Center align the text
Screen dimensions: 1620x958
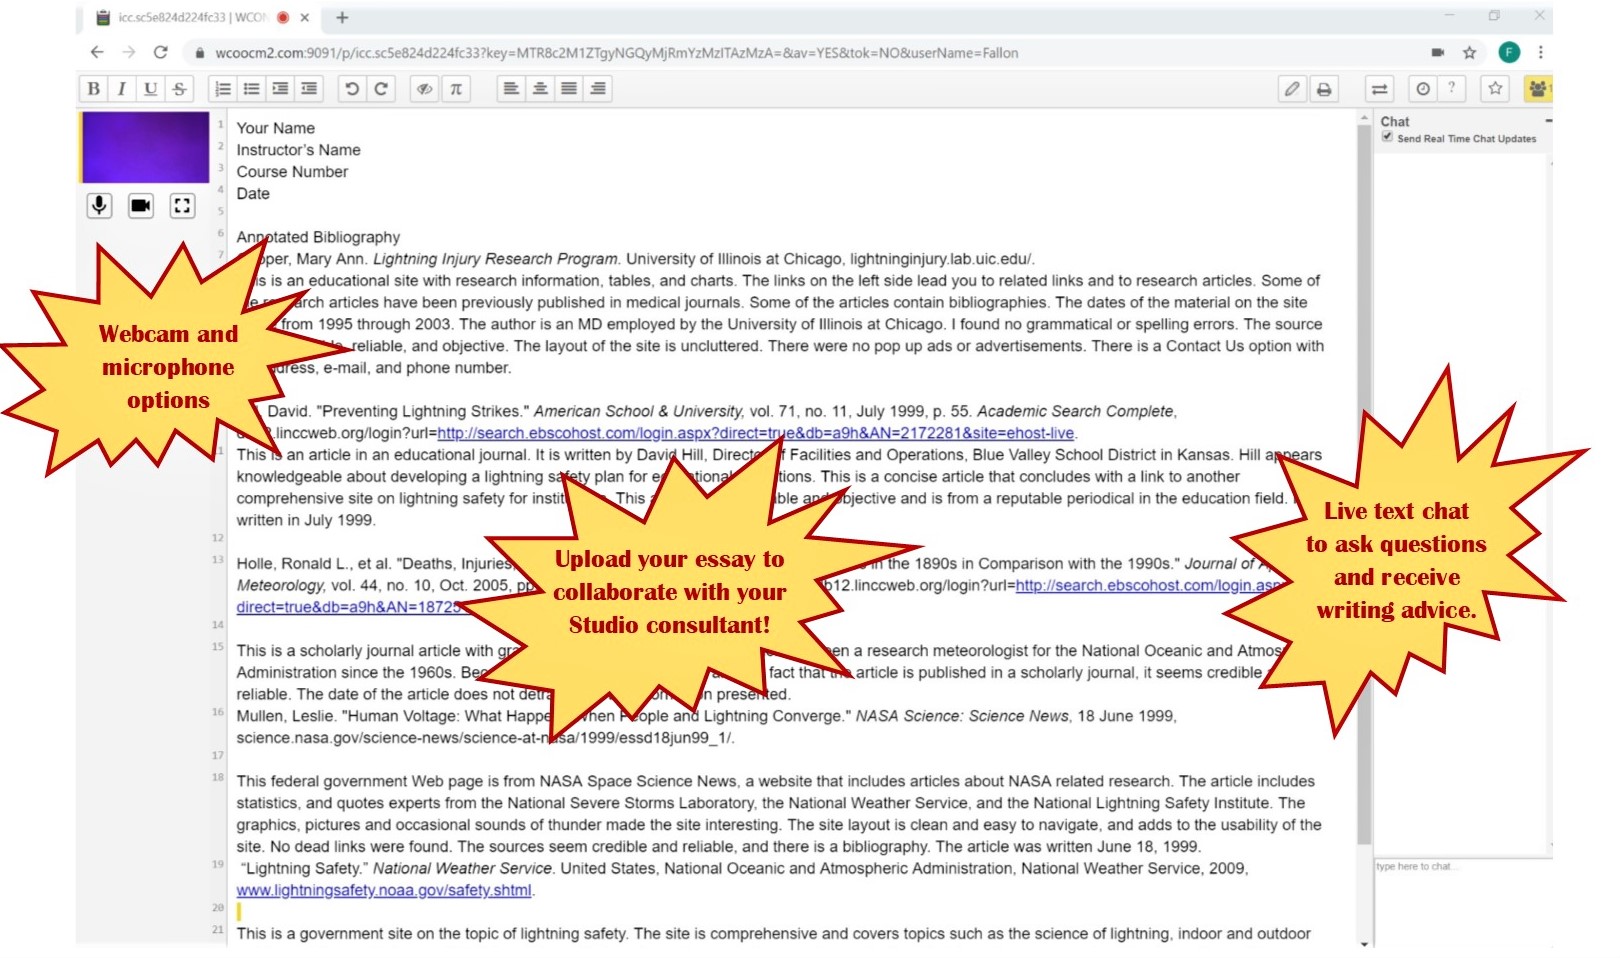540,89
